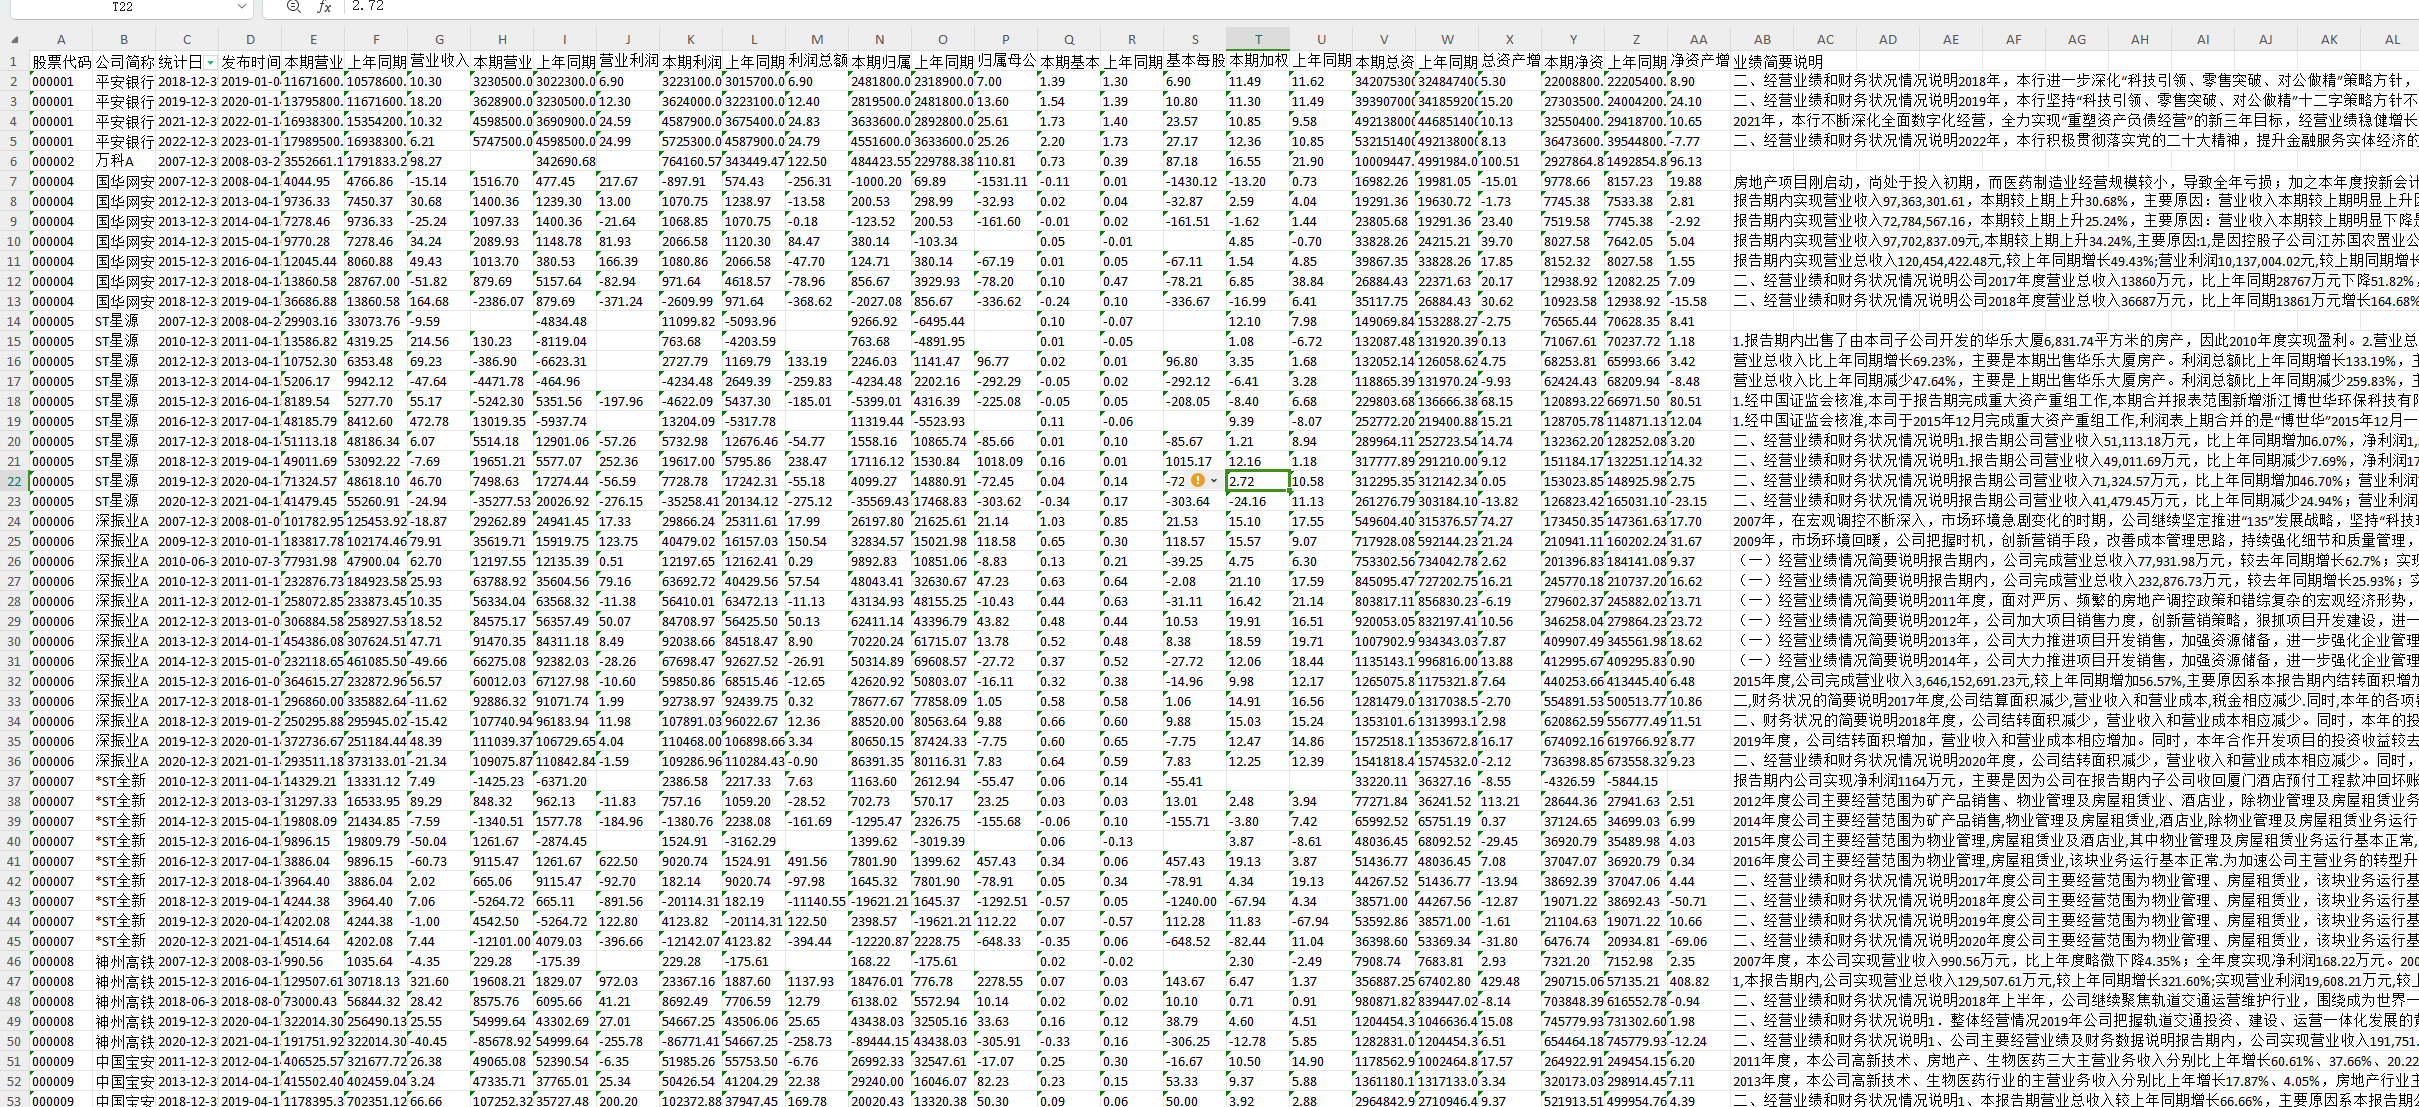Click cell B6 containing 万科A
This screenshot has width=2419, height=1107.
coord(124,161)
